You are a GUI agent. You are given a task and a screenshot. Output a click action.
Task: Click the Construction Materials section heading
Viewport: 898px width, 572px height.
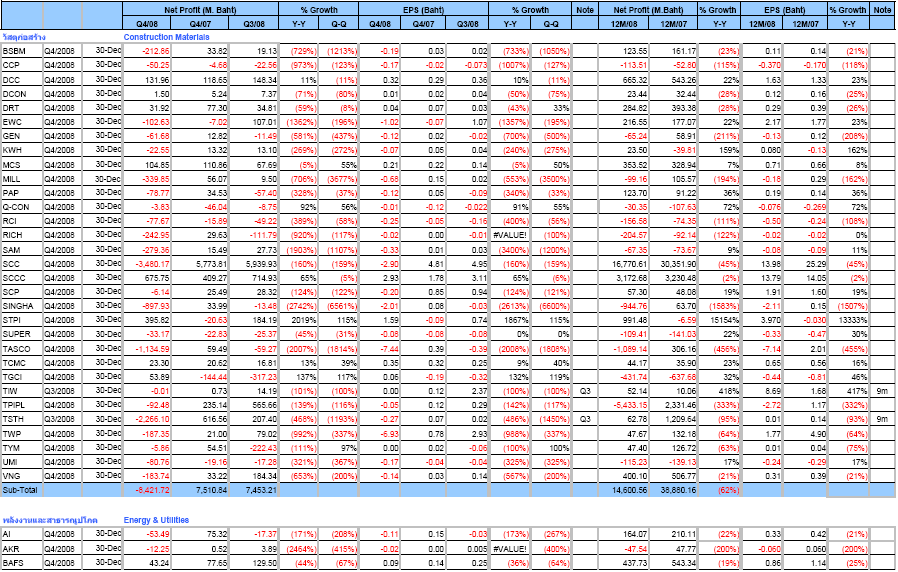(167, 37)
